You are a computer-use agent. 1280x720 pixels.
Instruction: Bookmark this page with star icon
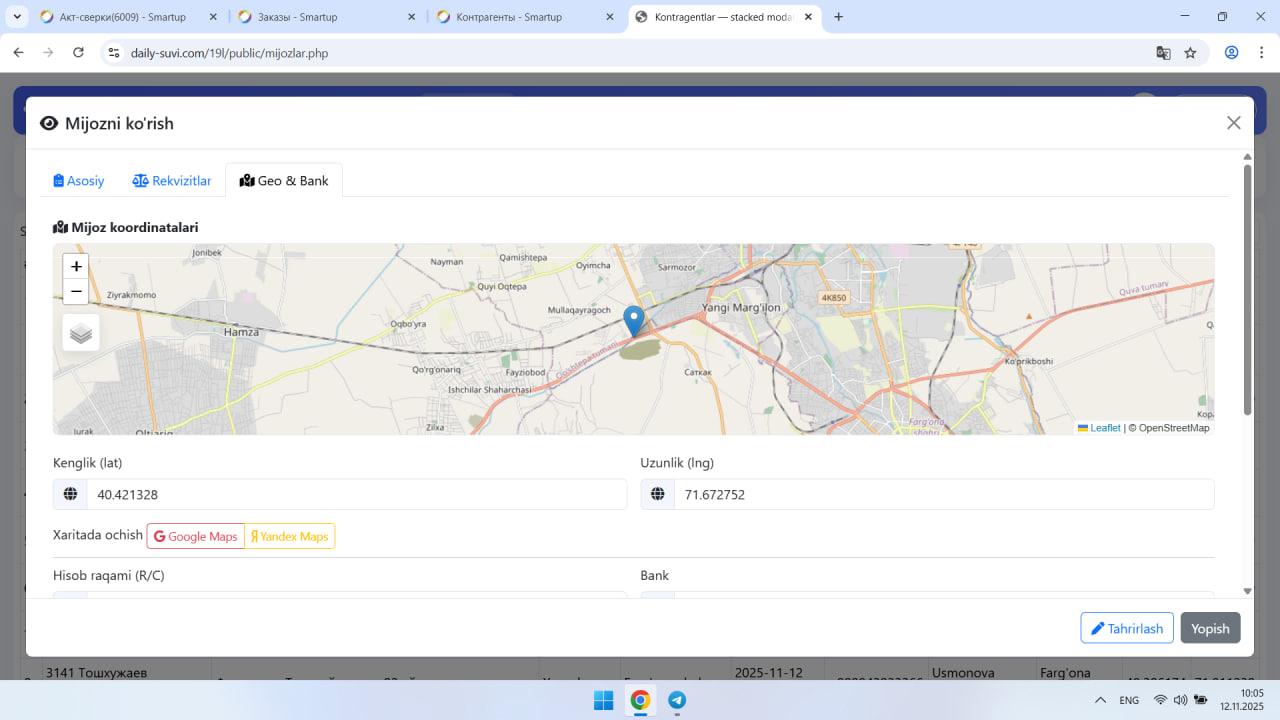[1190, 53]
